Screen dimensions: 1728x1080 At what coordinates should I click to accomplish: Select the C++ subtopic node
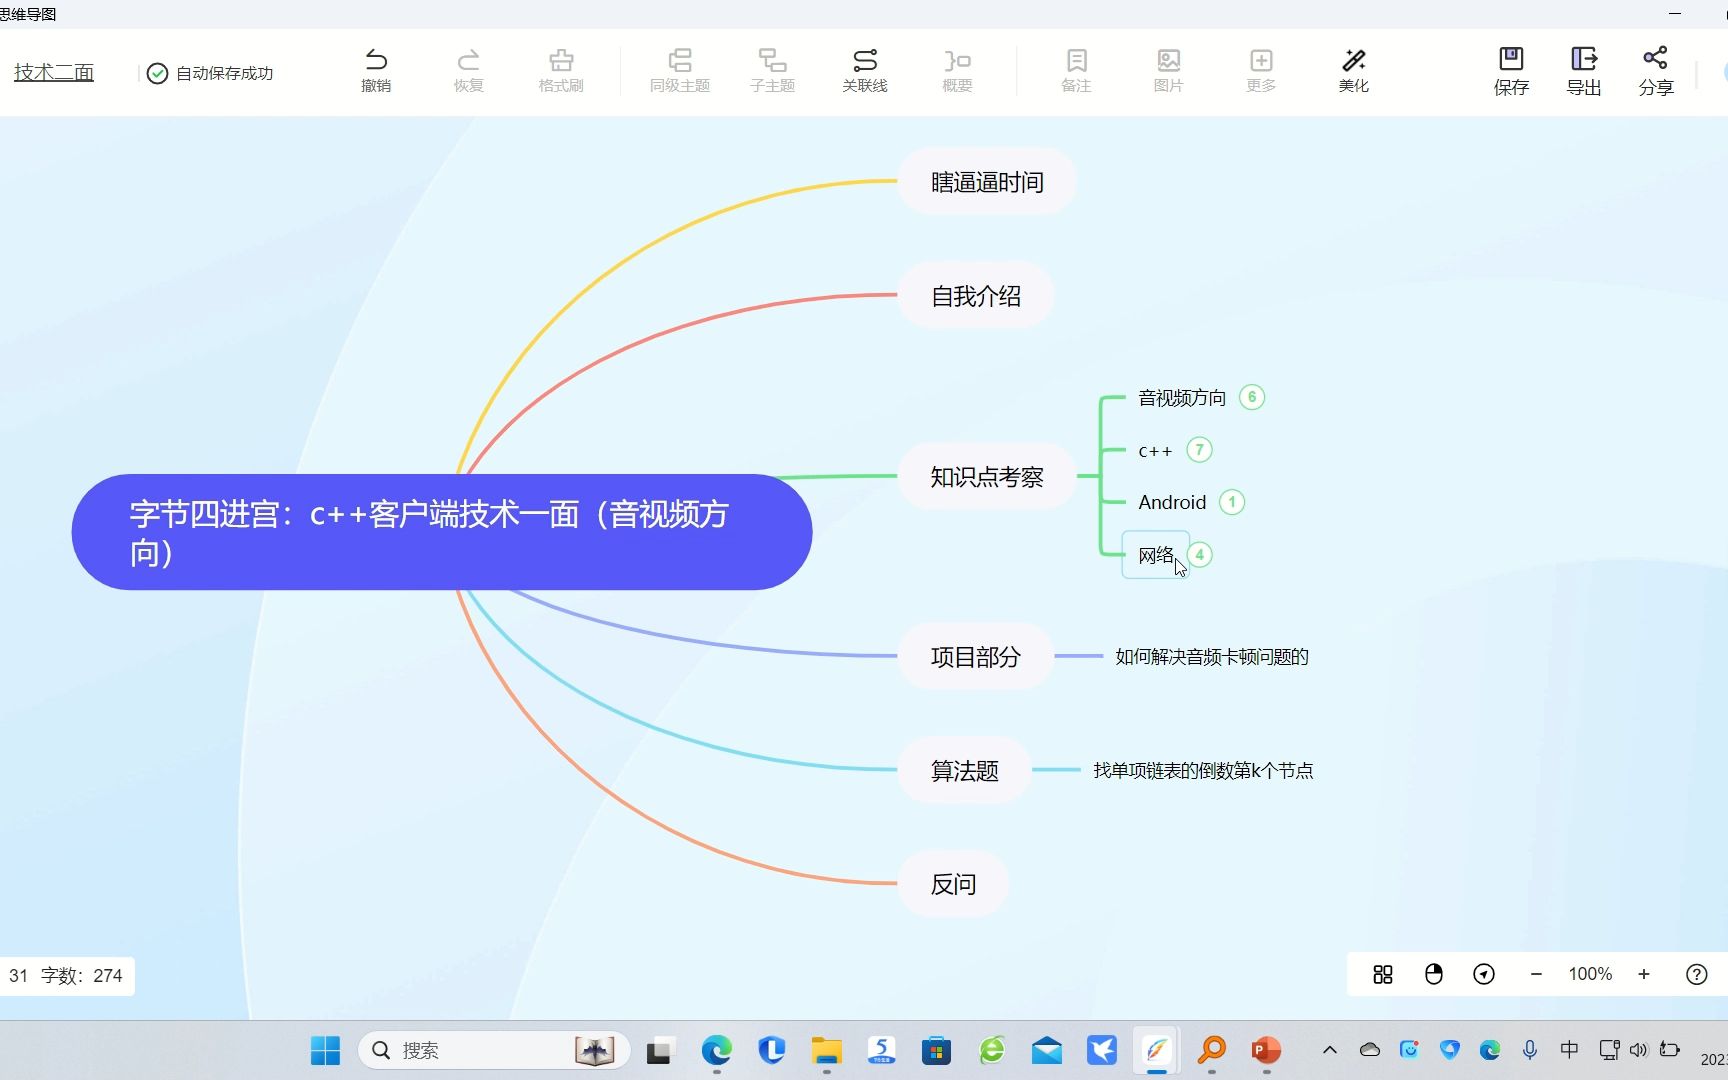[1155, 451]
